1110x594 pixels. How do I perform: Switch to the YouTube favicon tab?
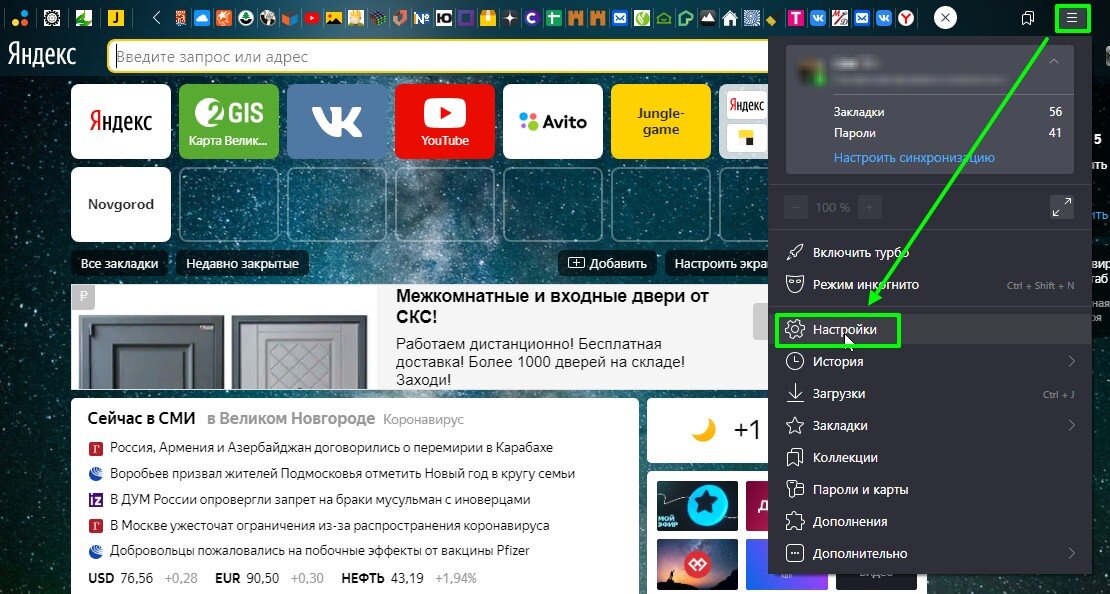coord(311,18)
